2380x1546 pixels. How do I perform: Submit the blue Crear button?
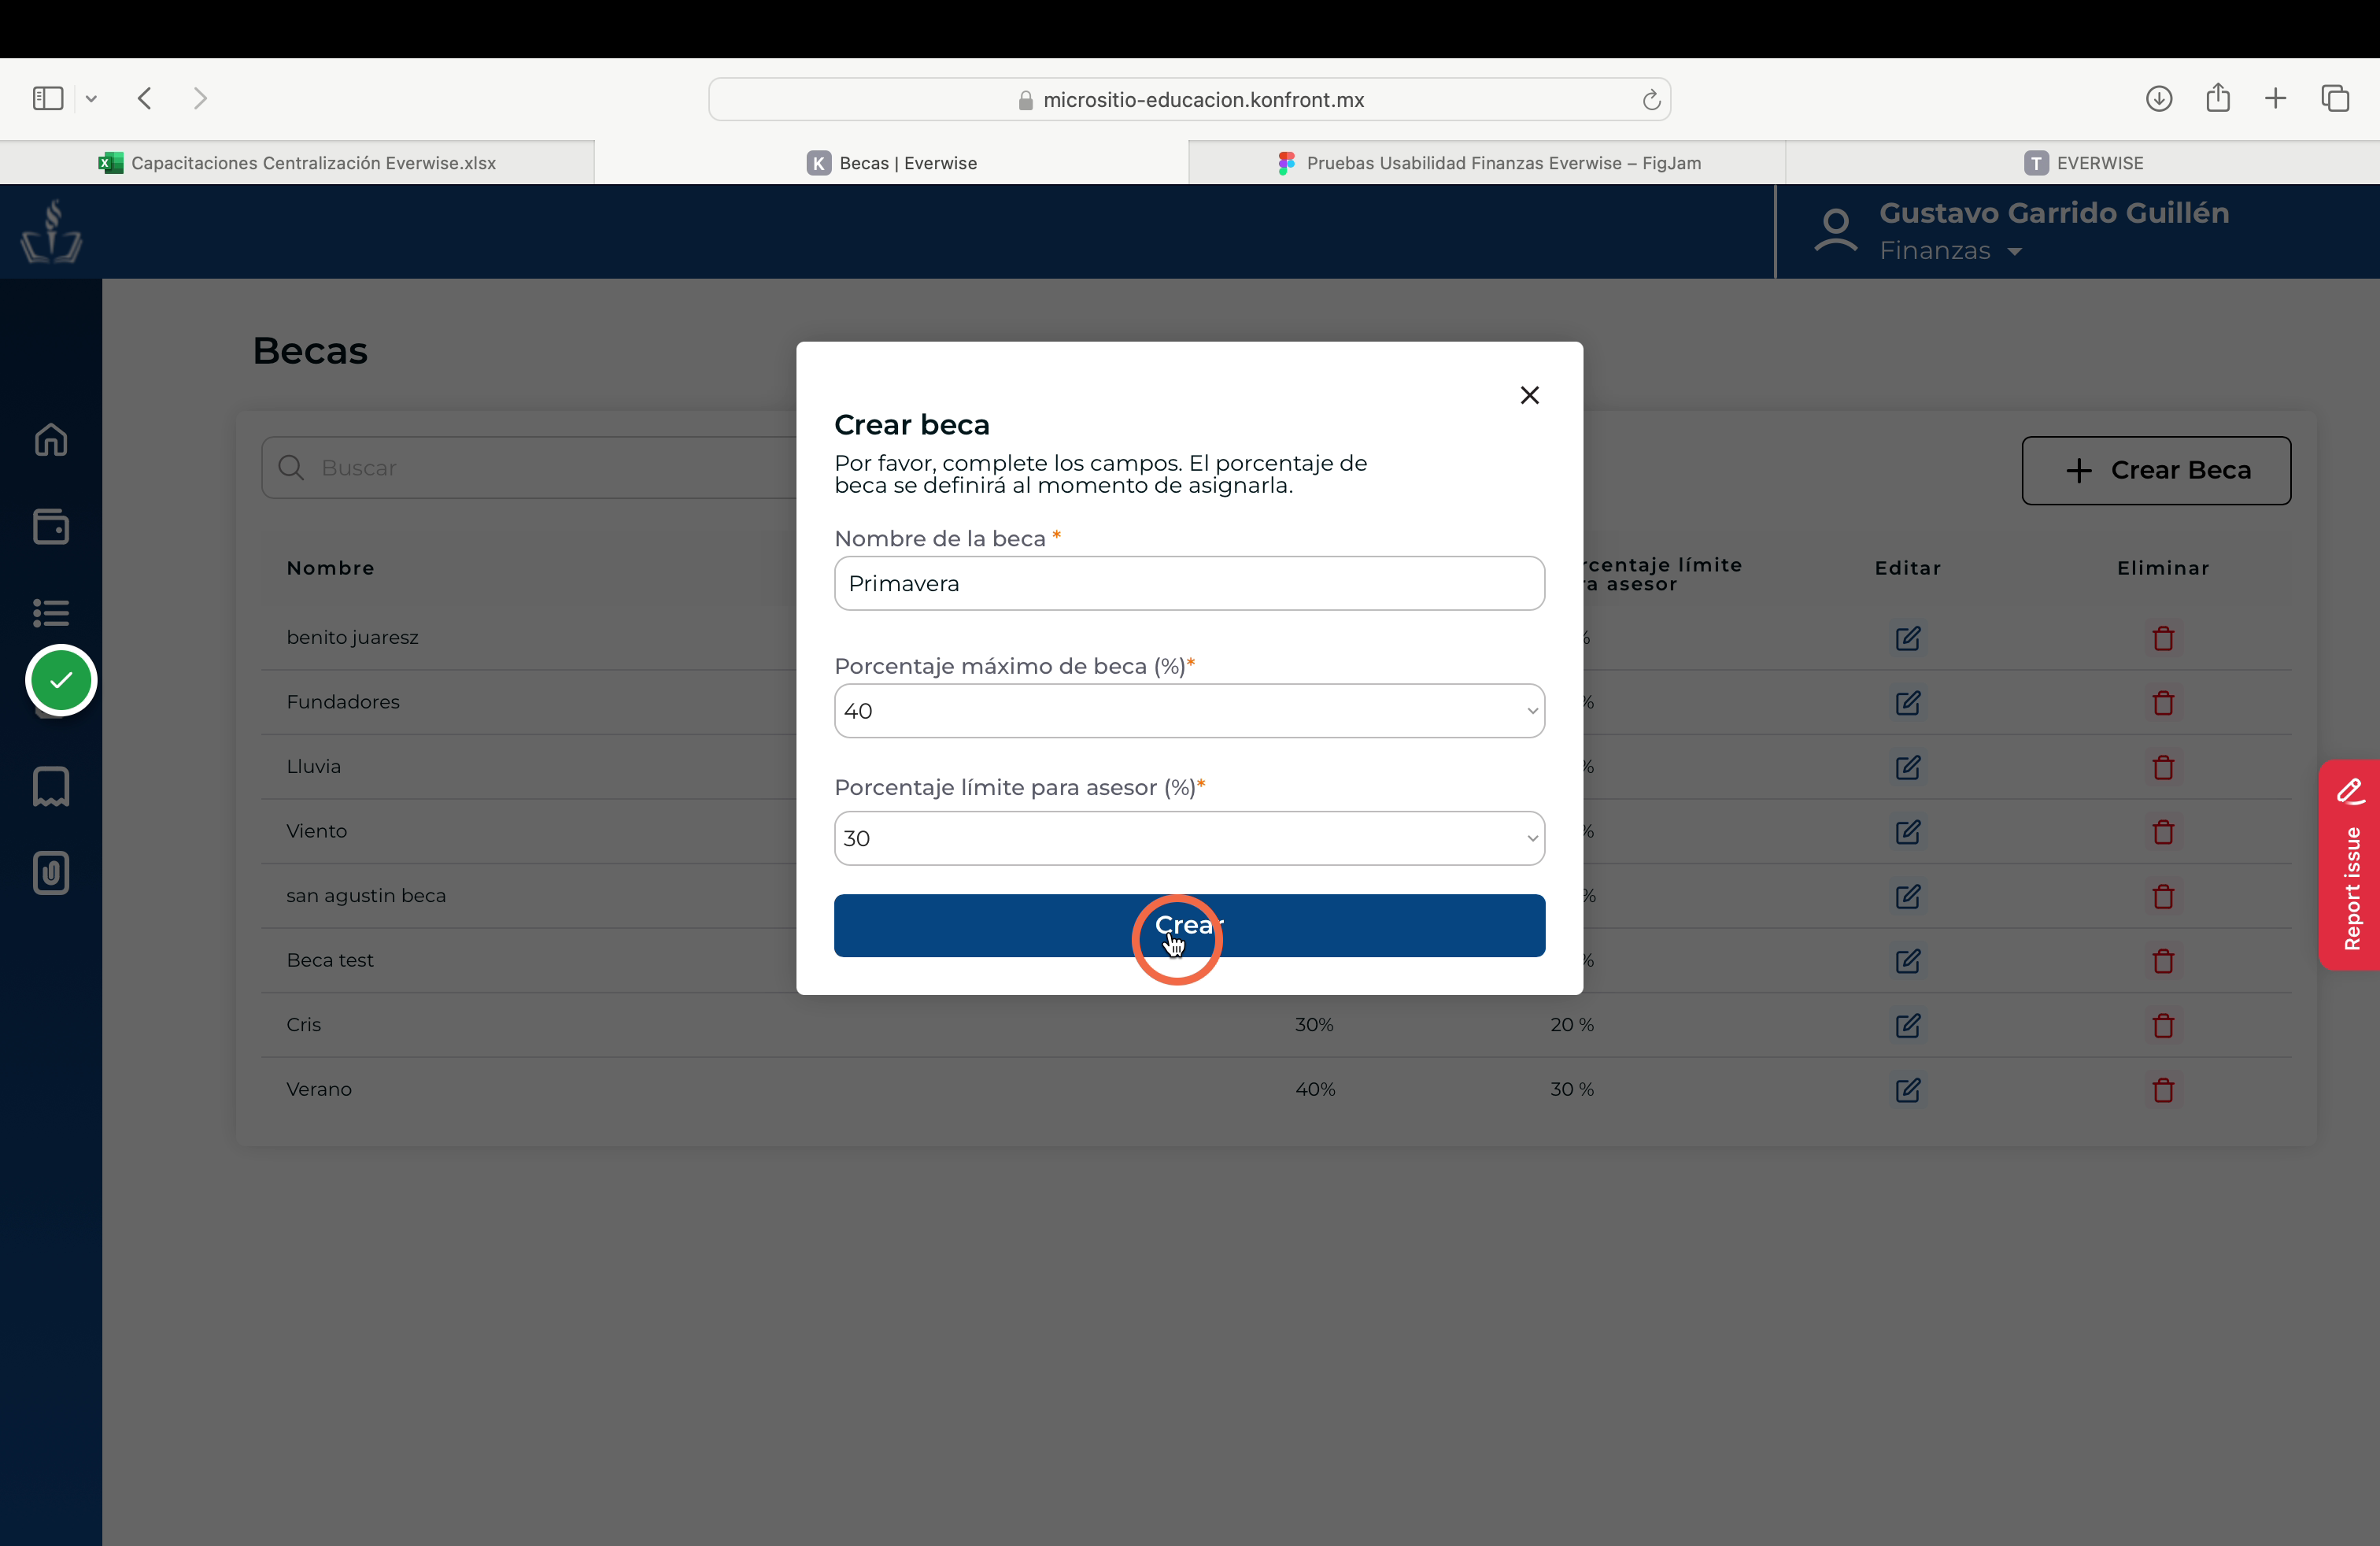pyautogui.click(x=1189, y=925)
